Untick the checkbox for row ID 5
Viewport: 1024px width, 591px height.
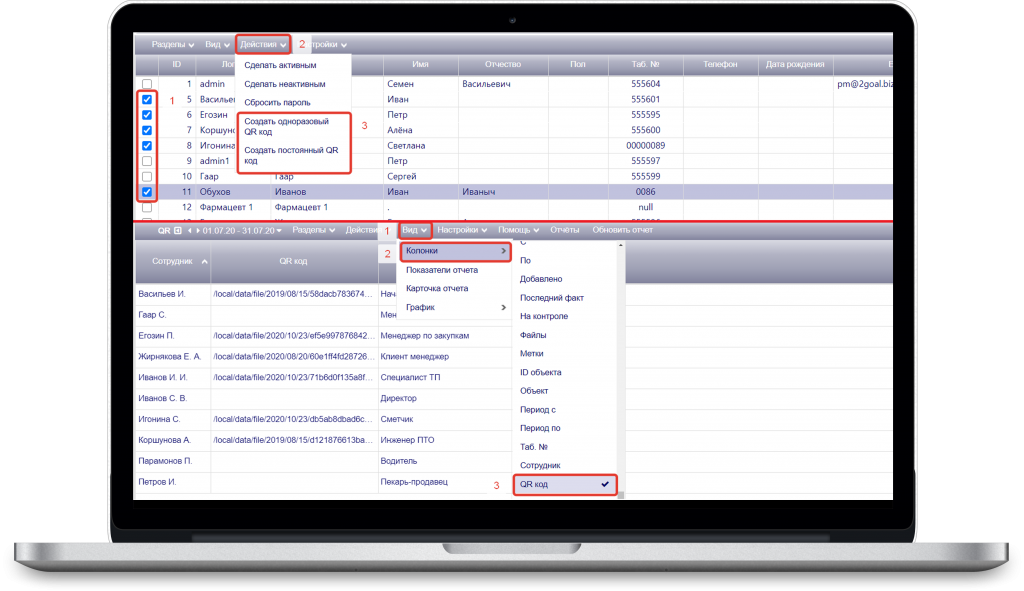point(147,100)
